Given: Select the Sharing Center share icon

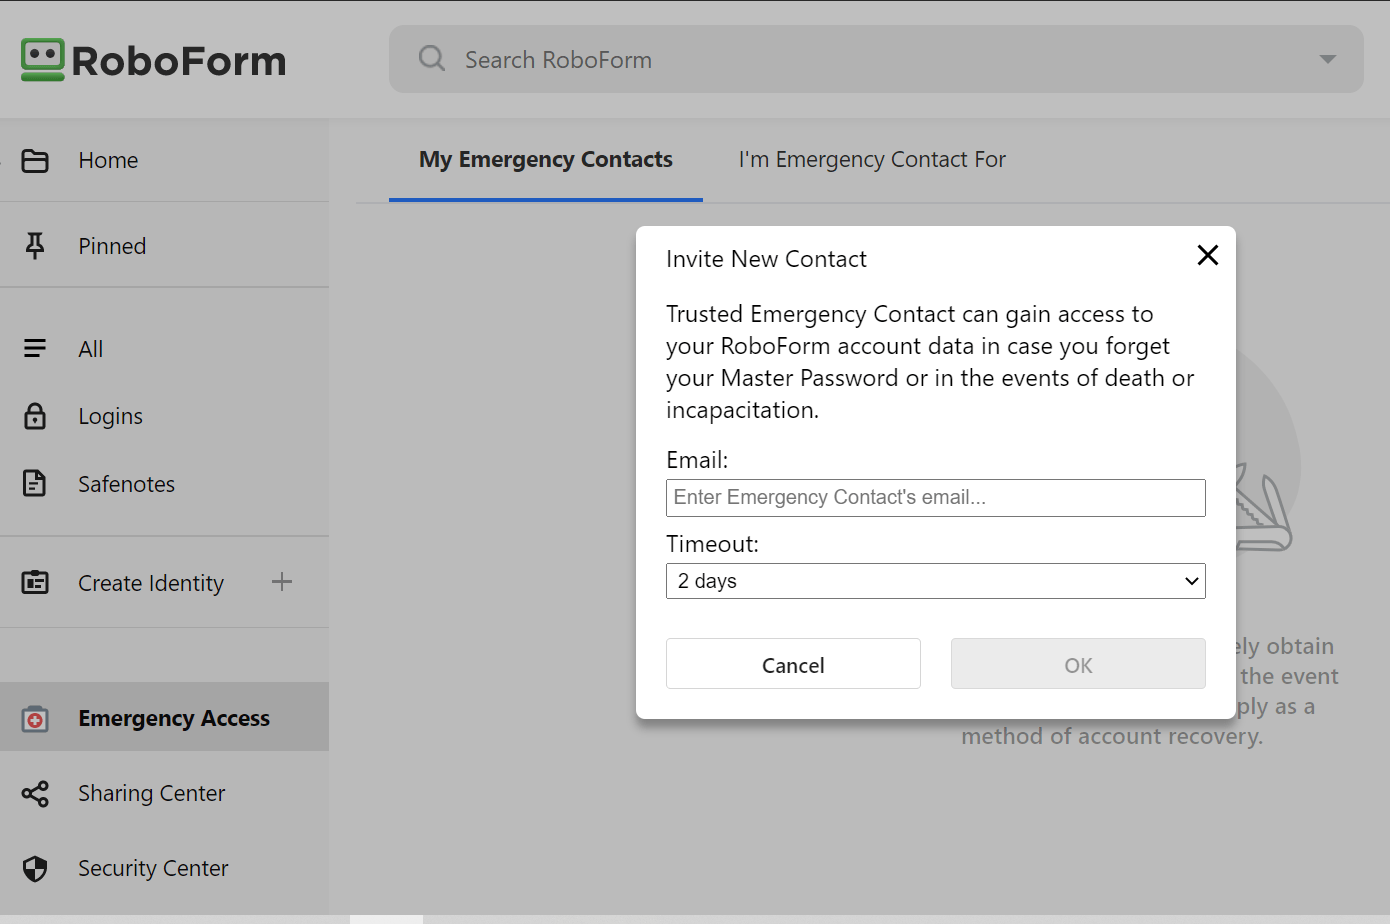Looking at the screenshot, I should [x=36, y=793].
